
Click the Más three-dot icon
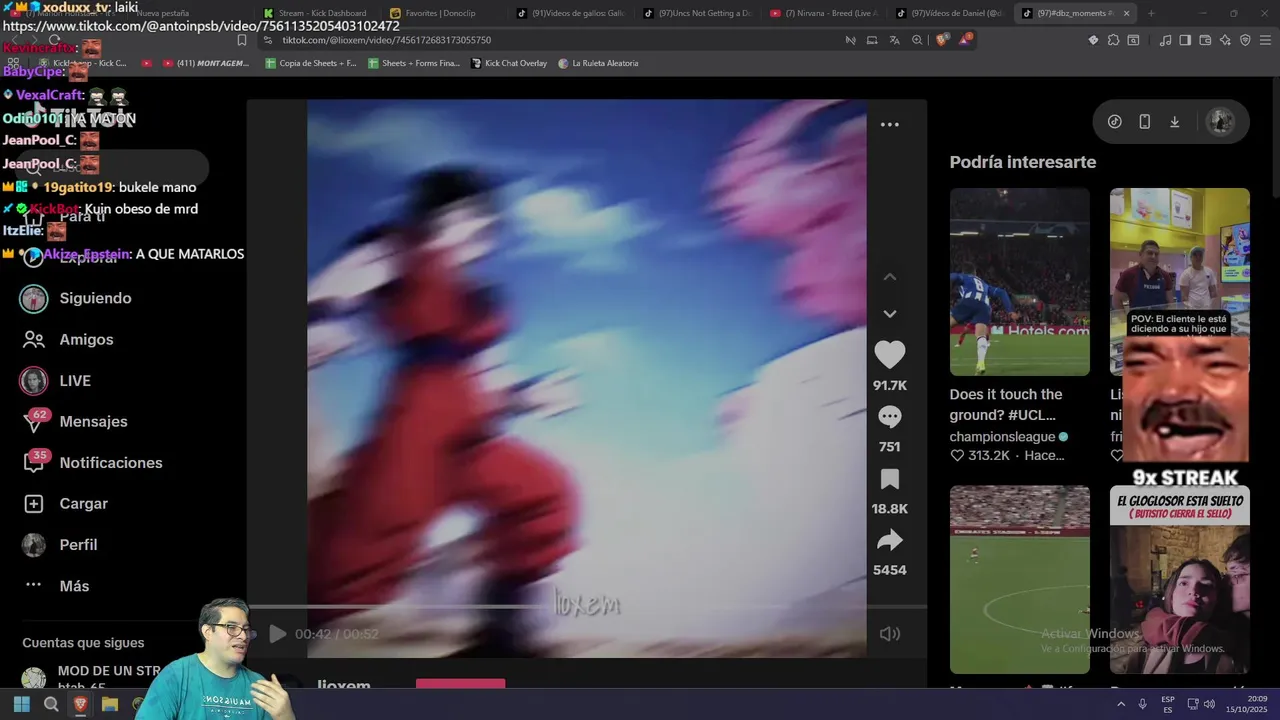33,585
